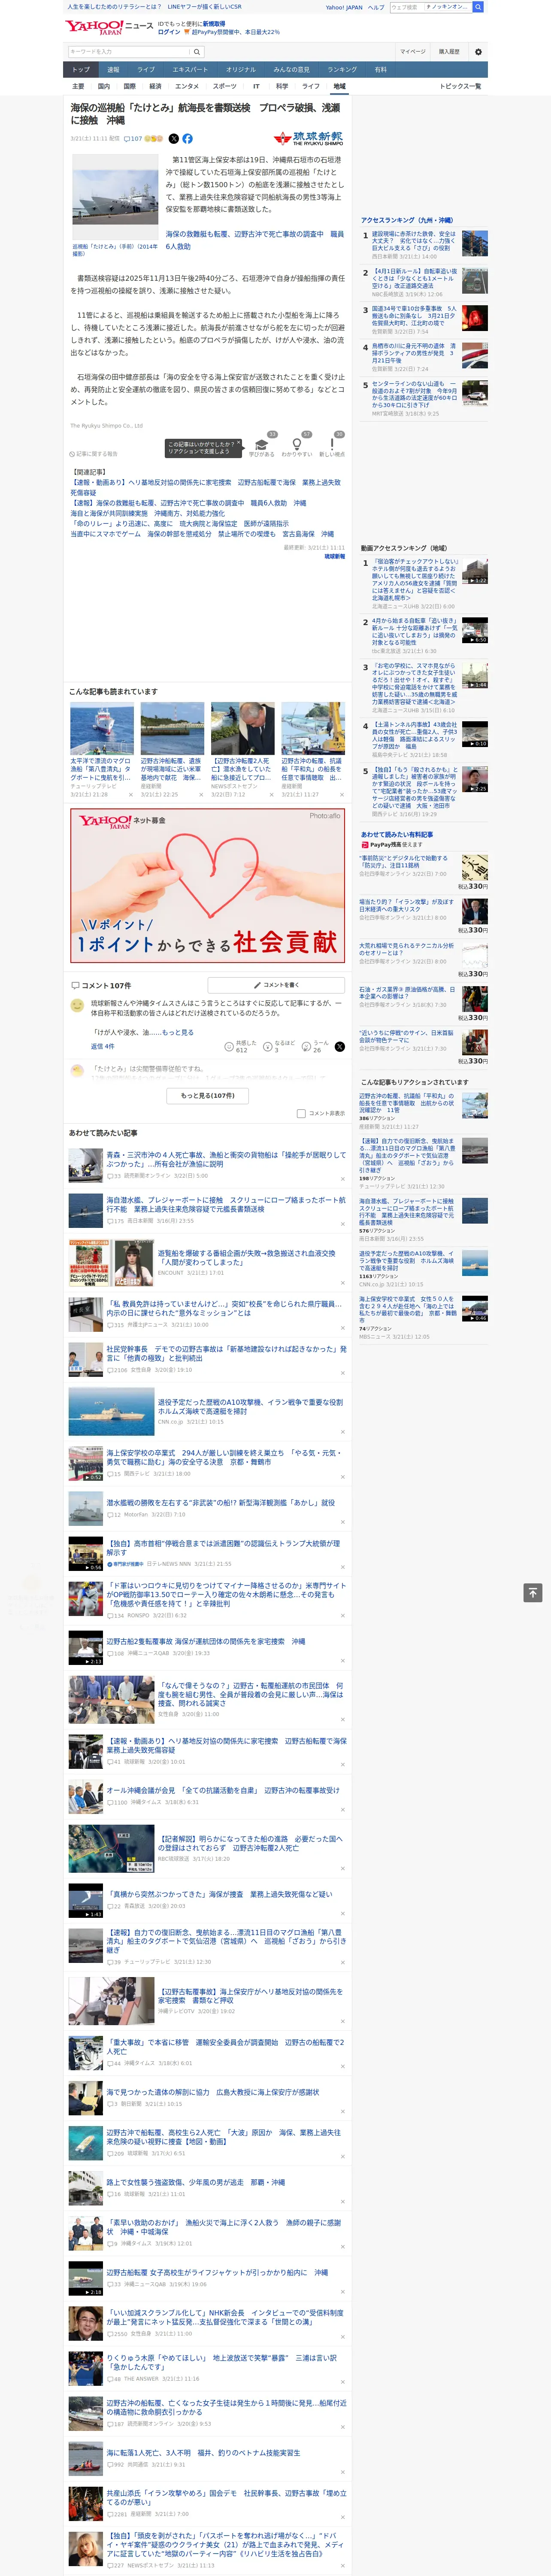Share the article on Facebook

[187, 139]
